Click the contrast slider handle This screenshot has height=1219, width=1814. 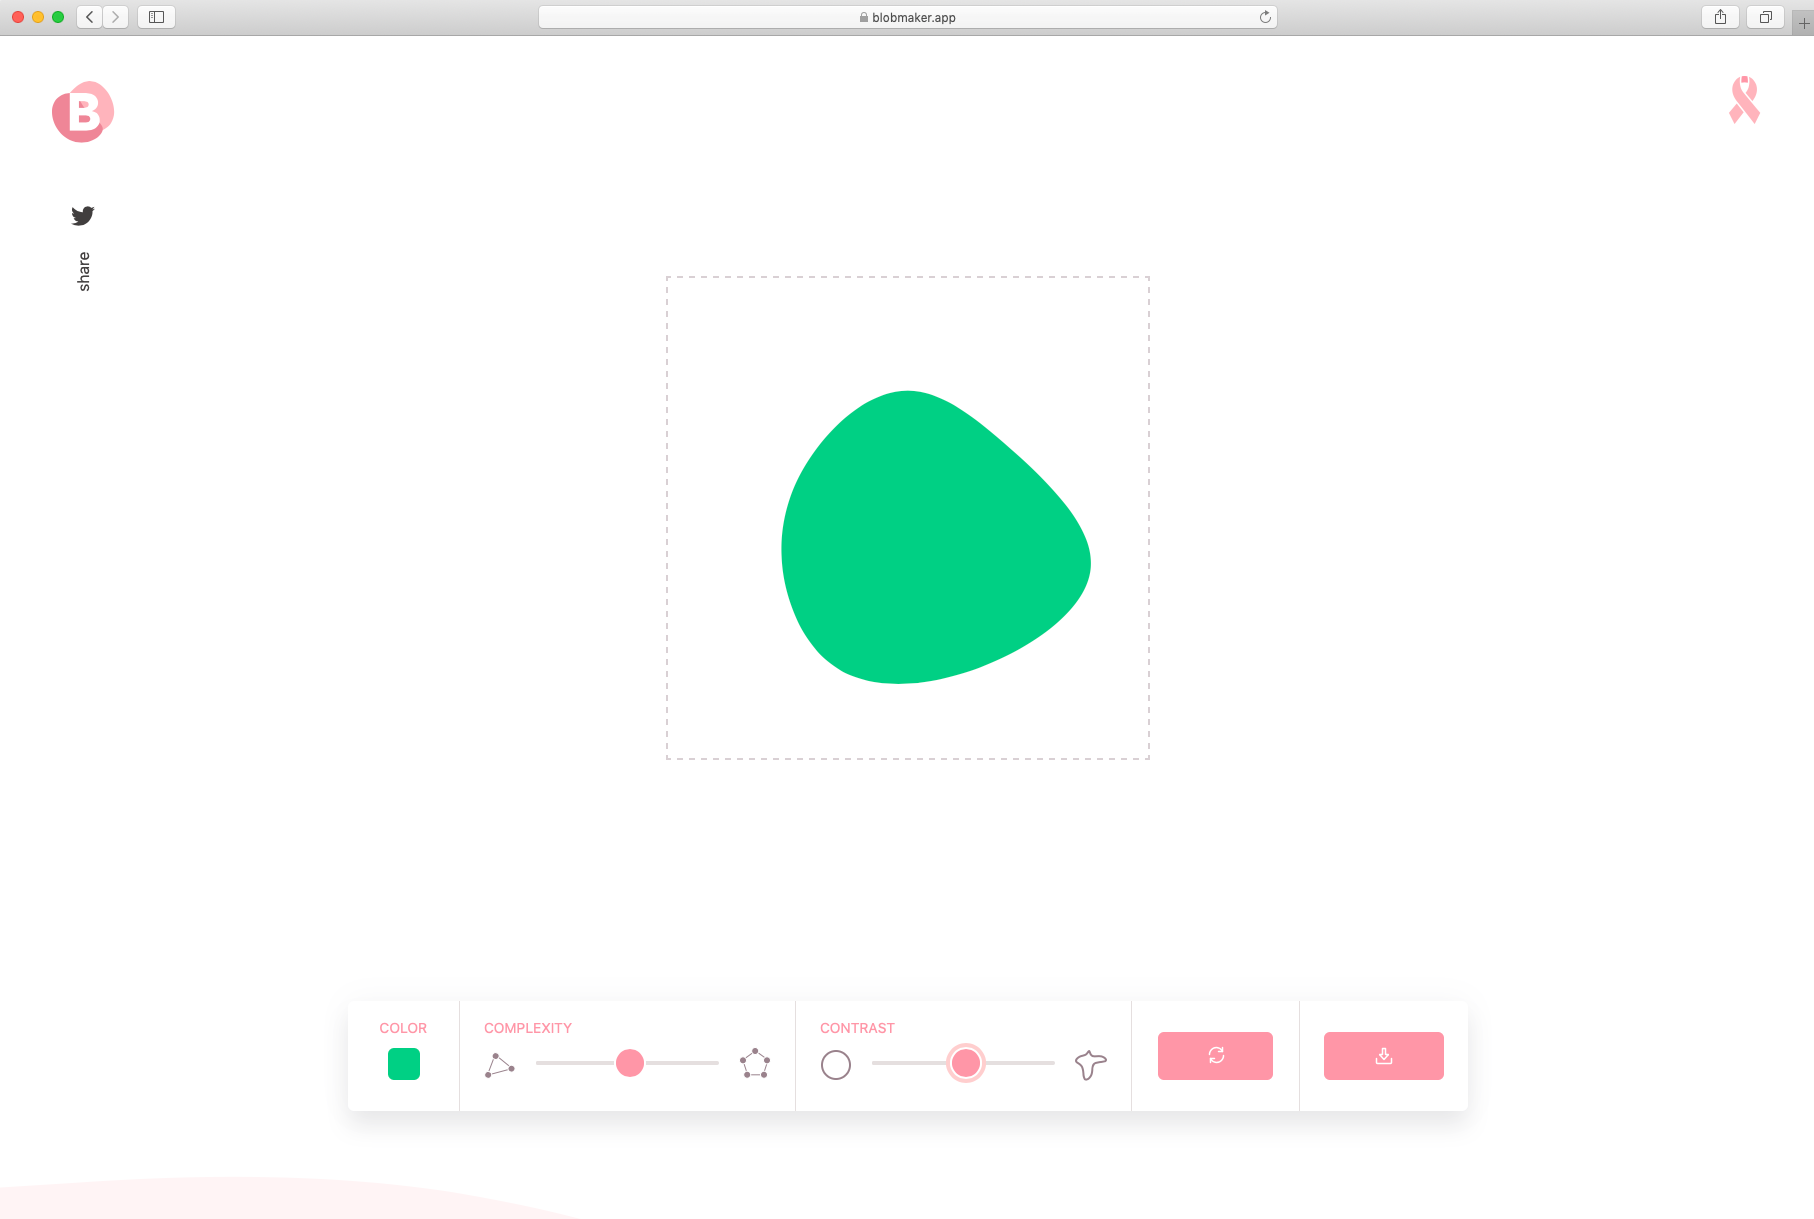966,1063
